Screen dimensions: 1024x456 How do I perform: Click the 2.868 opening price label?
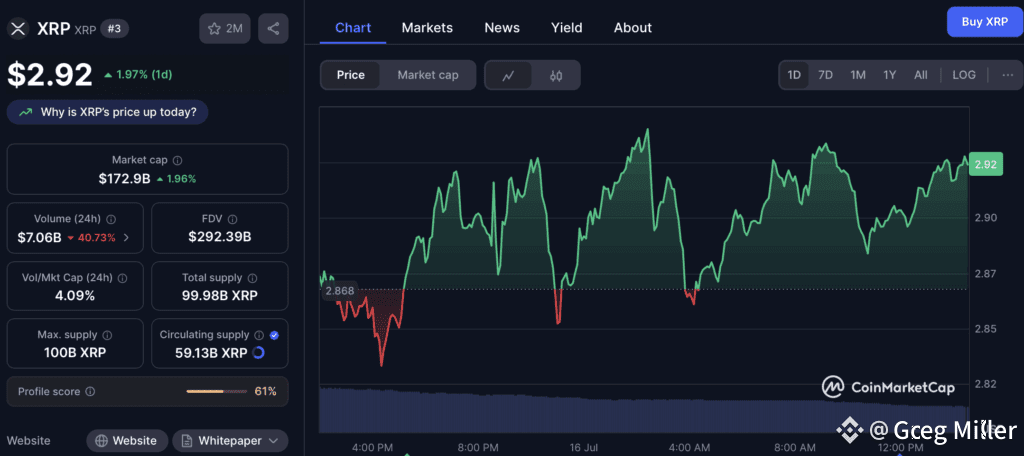coord(340,291)
